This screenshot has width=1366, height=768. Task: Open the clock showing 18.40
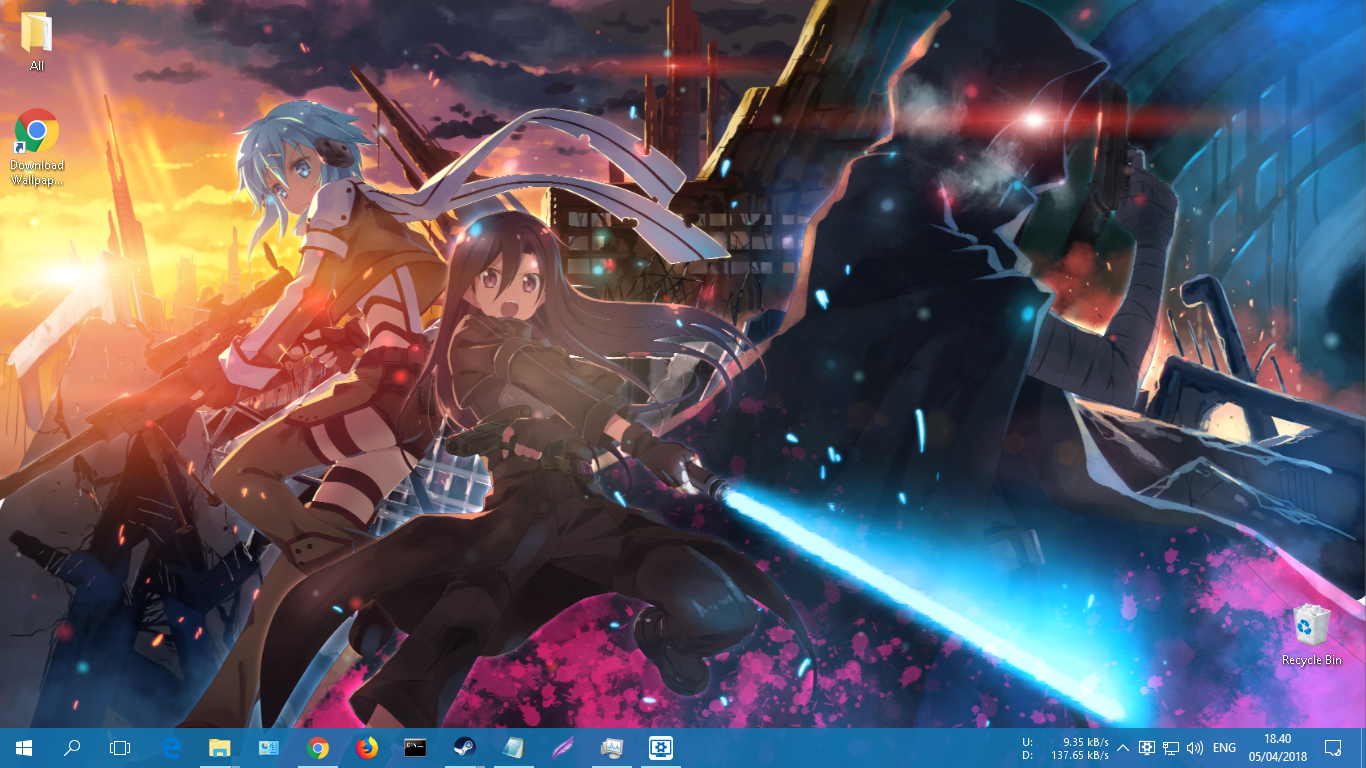(1278, 747)
